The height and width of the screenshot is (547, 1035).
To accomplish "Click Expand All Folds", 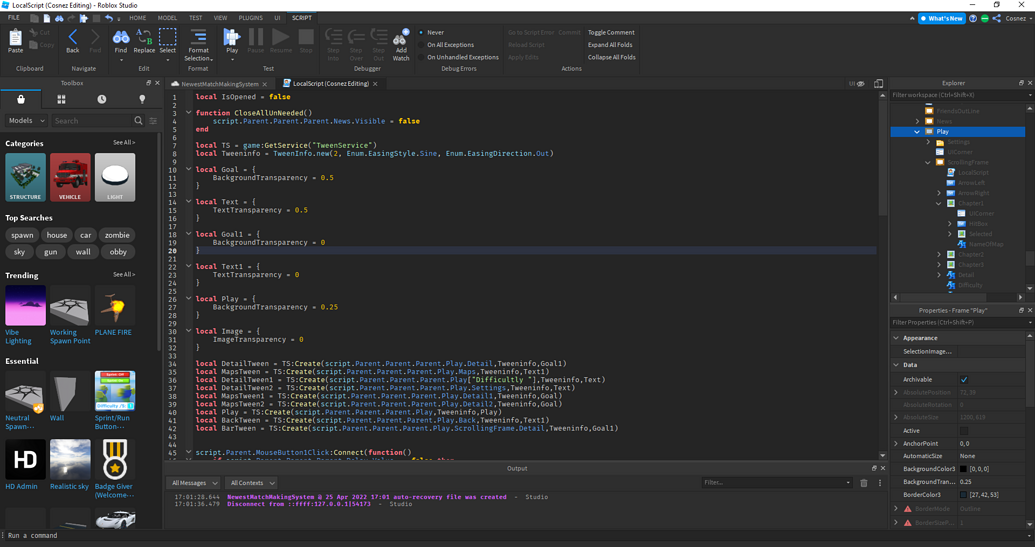I will point(610,45).
